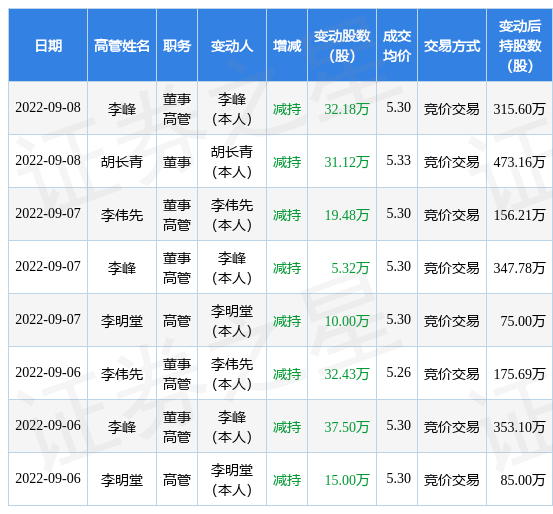Click the 32.18万 changed shares value
The width and height of the screenshot is (553, 514).
pos(346,109)
